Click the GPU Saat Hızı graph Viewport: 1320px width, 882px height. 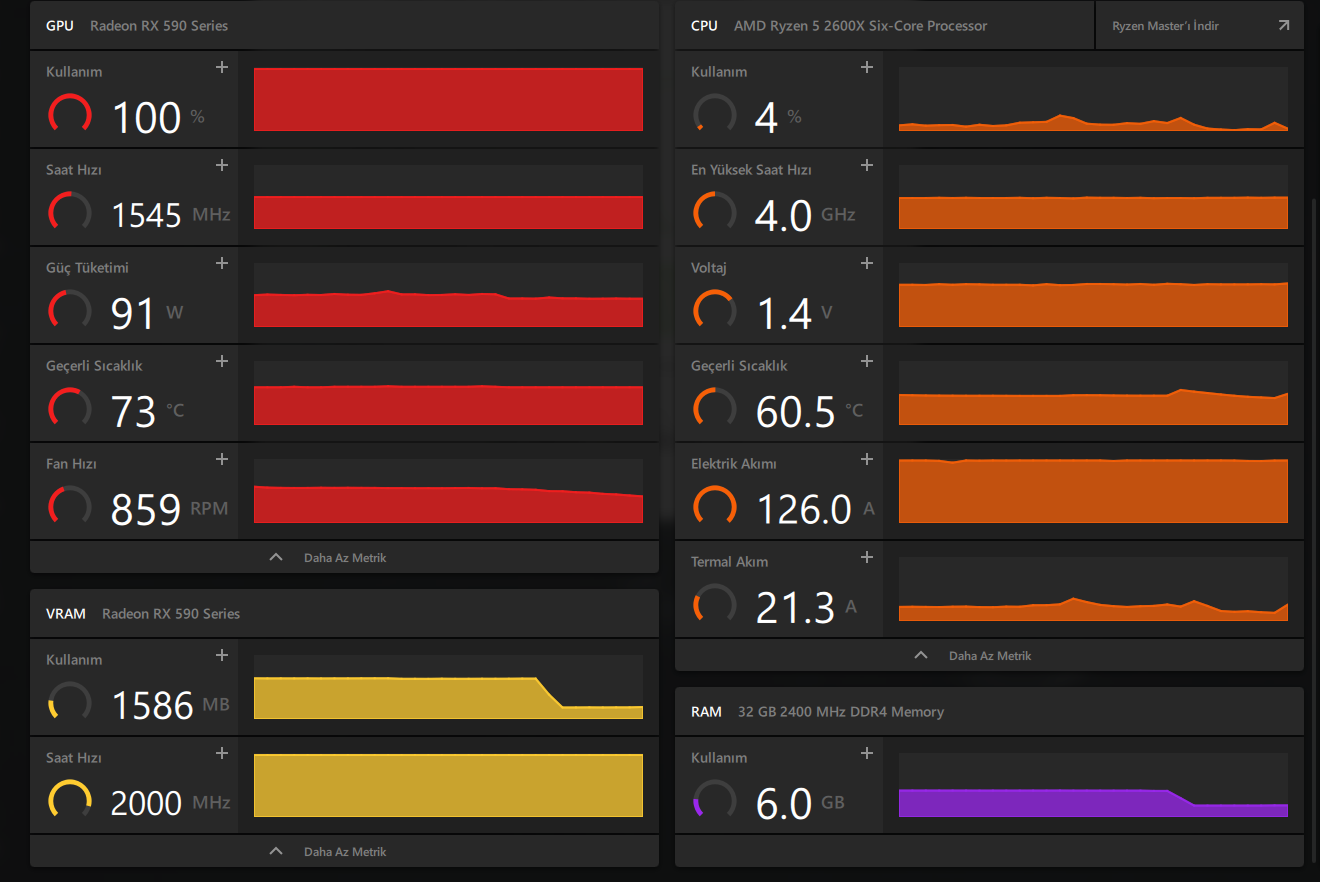coord(448,197)
